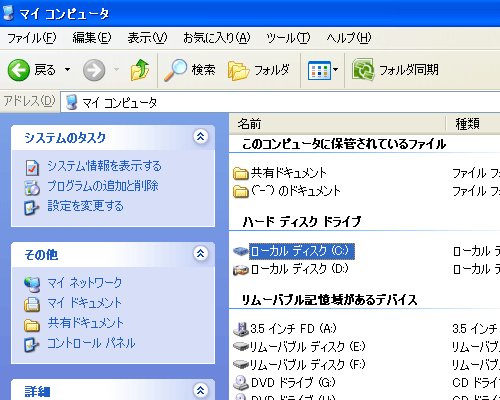
Task: Open マイ ネットワーク link
Action: [85, 283]
